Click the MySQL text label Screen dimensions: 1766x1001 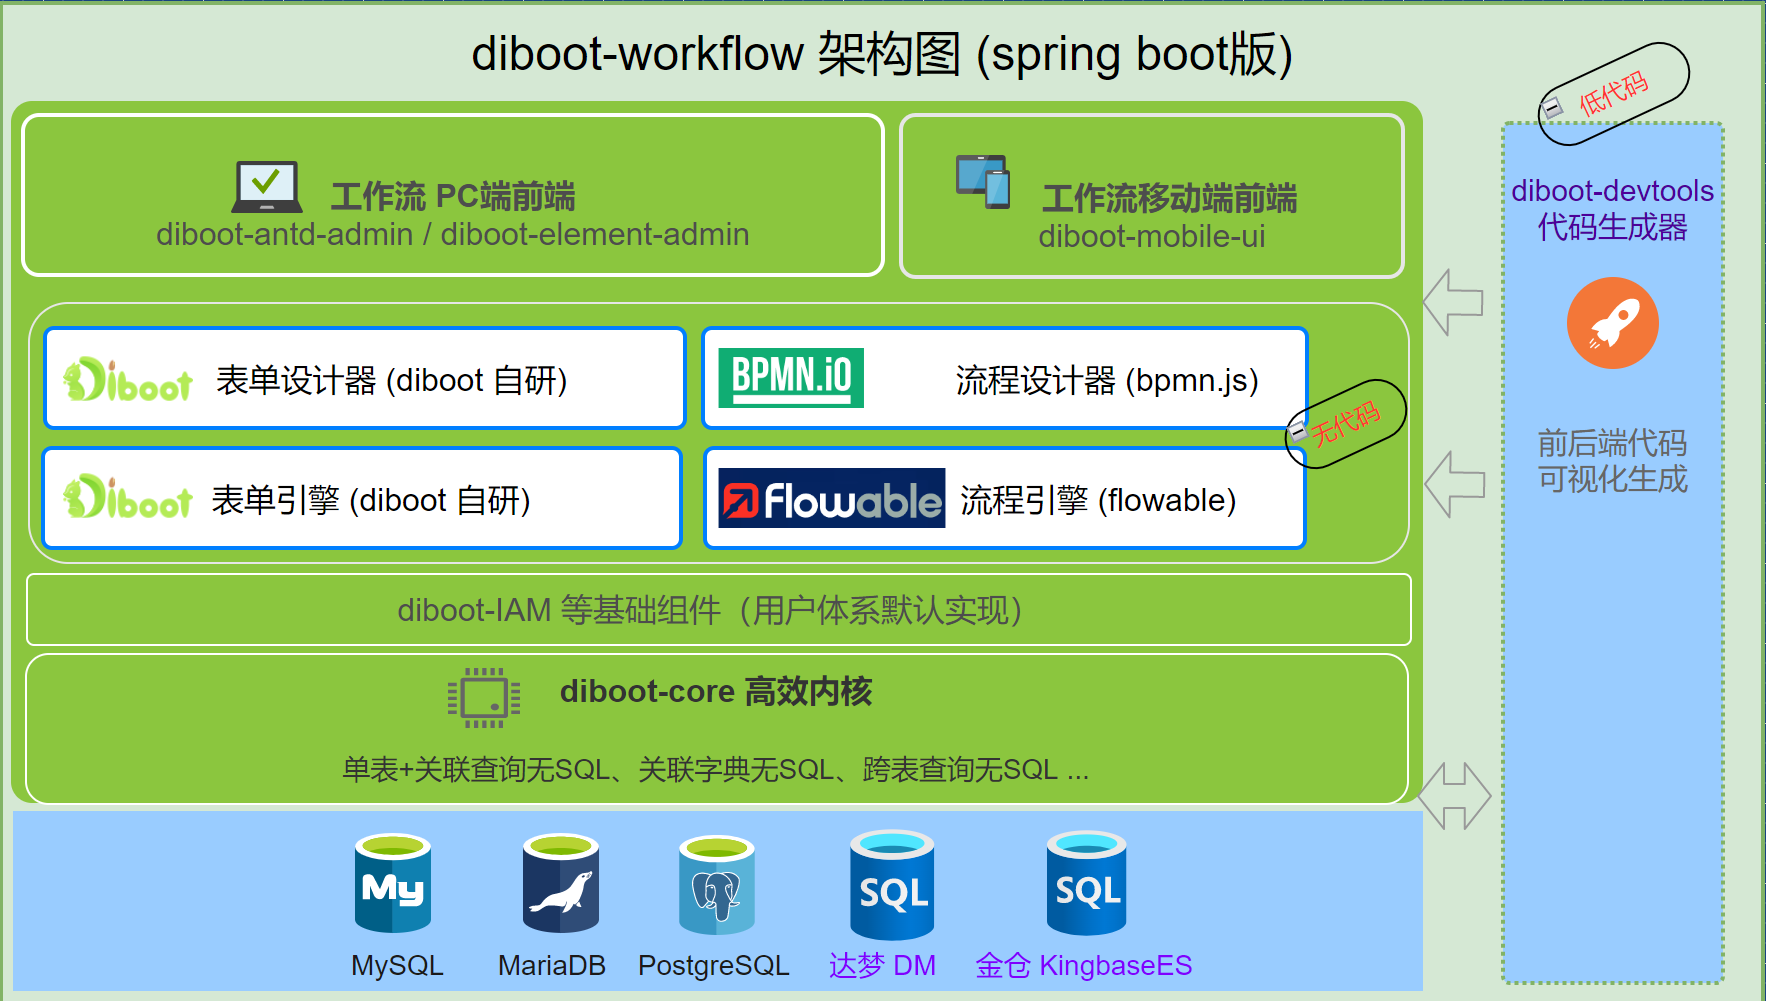coord(397,965)
